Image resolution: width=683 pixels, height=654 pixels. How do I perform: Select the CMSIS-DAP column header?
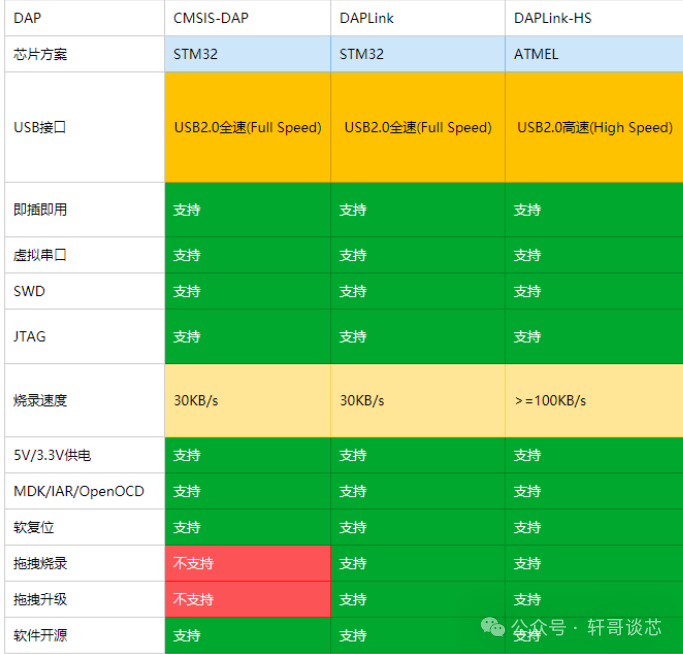coord(247,18)
